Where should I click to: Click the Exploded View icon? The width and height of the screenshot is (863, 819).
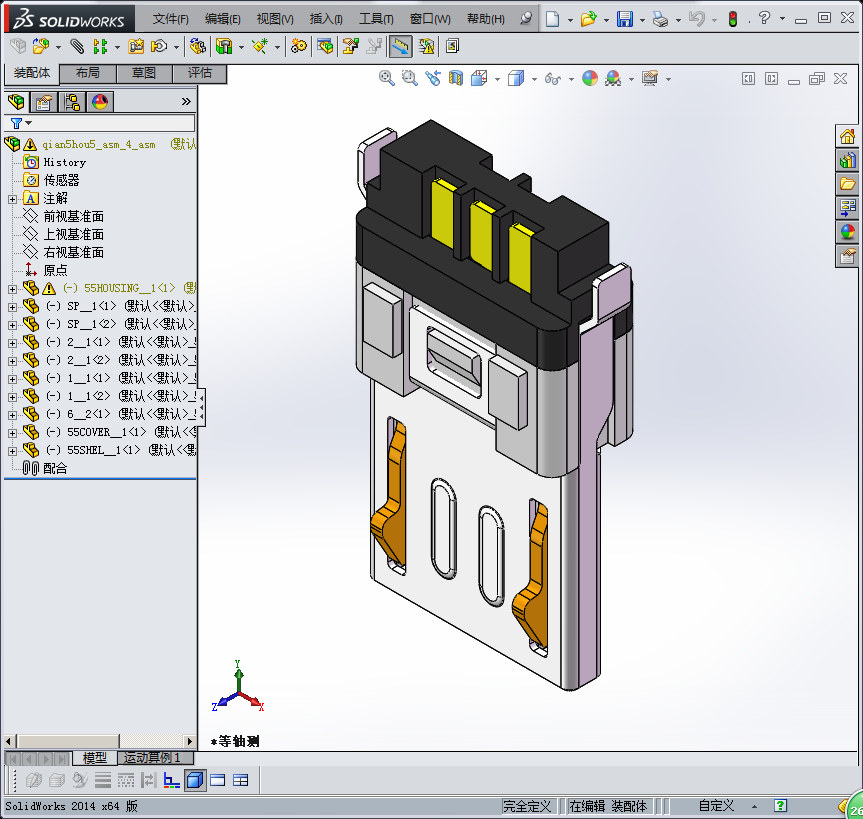coord(350,46)
